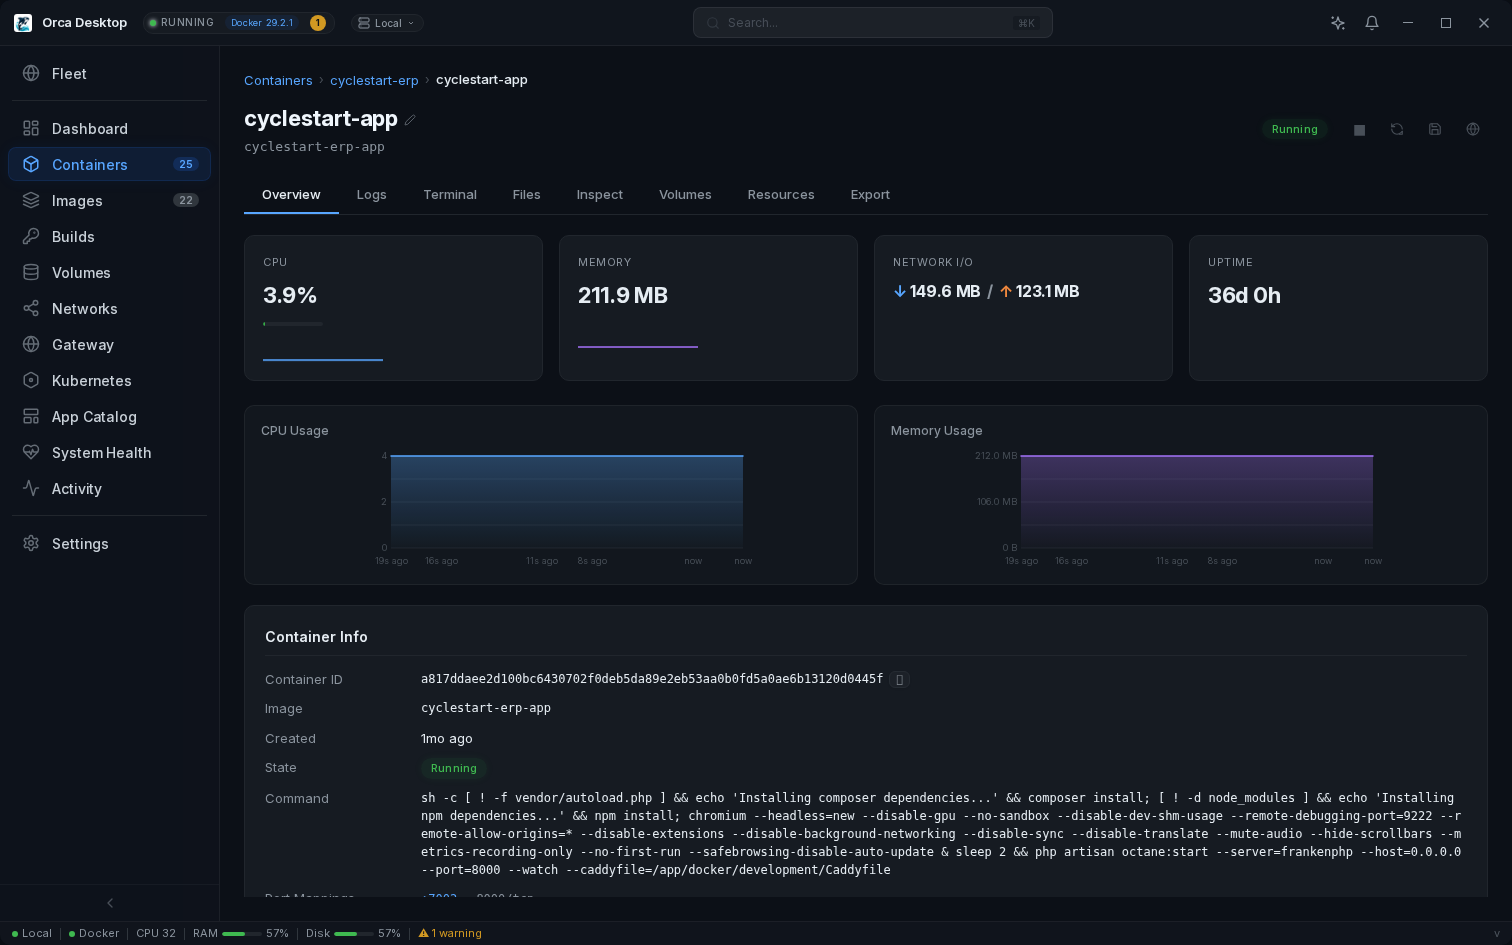Click Containers breadcrumb link
Image resolution: width=1512 pixels, height=945 pixels.
[278, 81]
